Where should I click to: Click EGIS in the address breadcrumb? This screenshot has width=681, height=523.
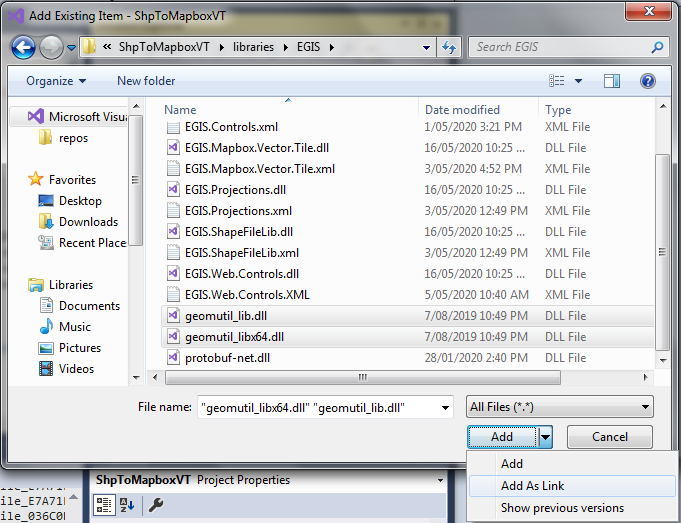coord(308,47)
